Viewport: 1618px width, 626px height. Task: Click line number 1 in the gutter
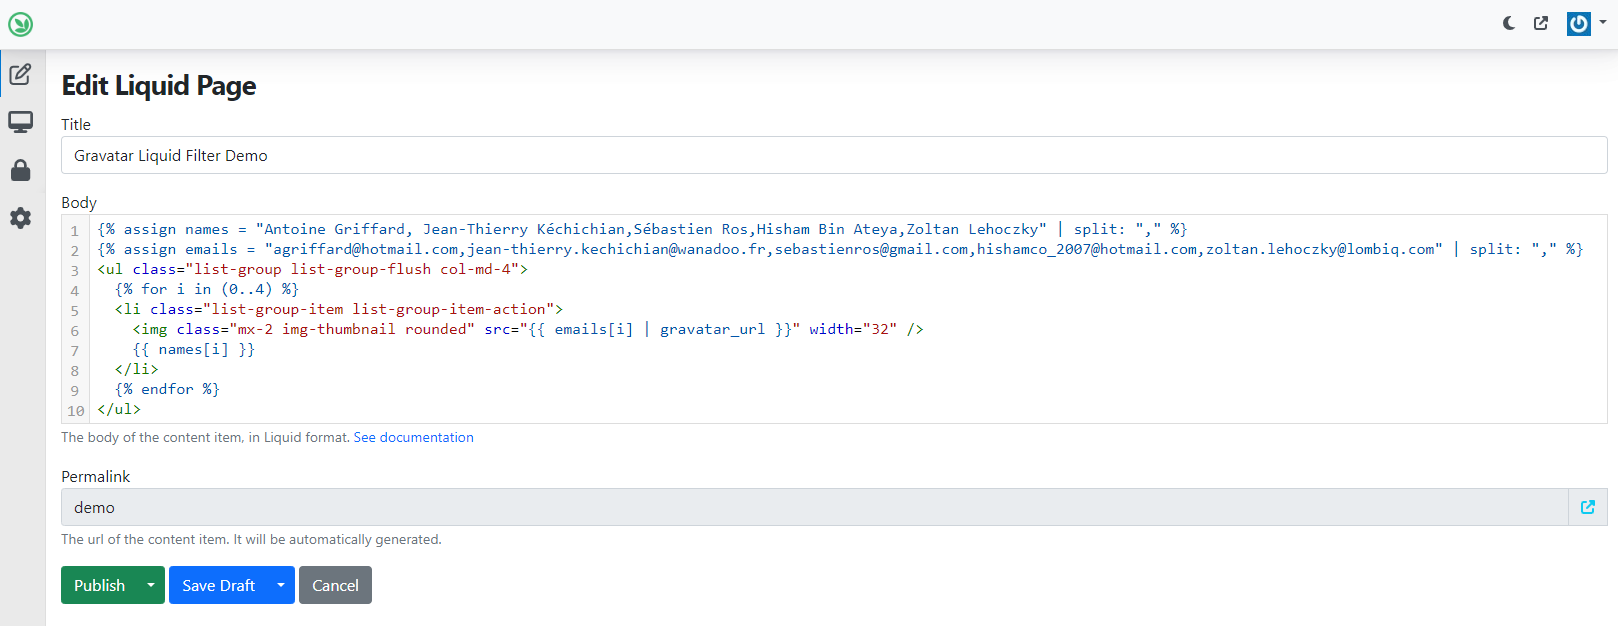pos(75,230)
